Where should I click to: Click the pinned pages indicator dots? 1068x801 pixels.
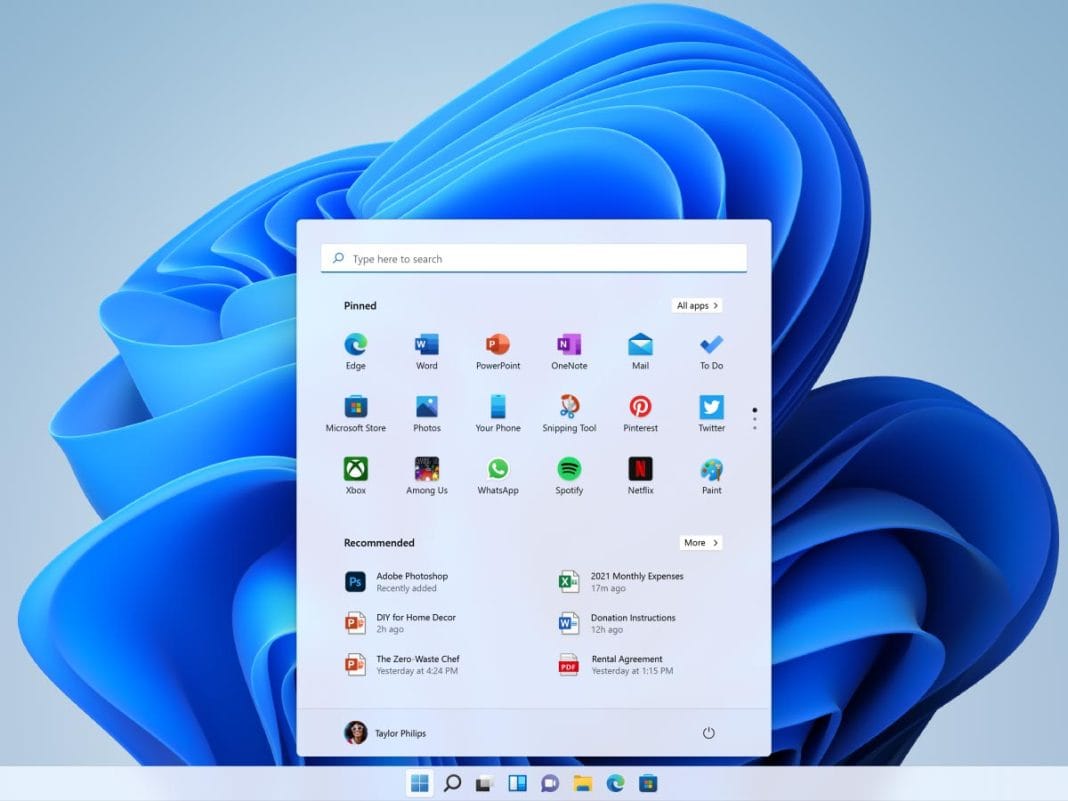click(755, 419)
